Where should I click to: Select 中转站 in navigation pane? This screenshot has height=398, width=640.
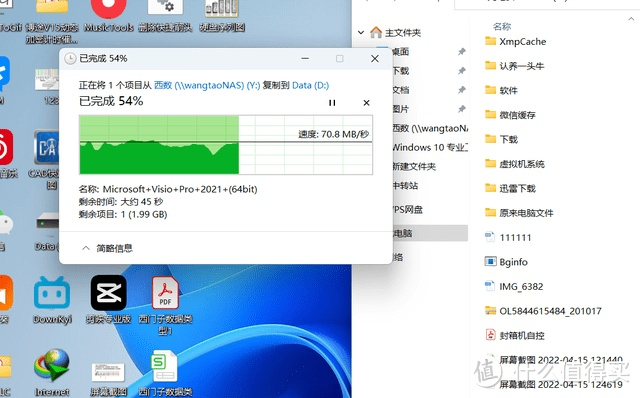coord(405,185)
